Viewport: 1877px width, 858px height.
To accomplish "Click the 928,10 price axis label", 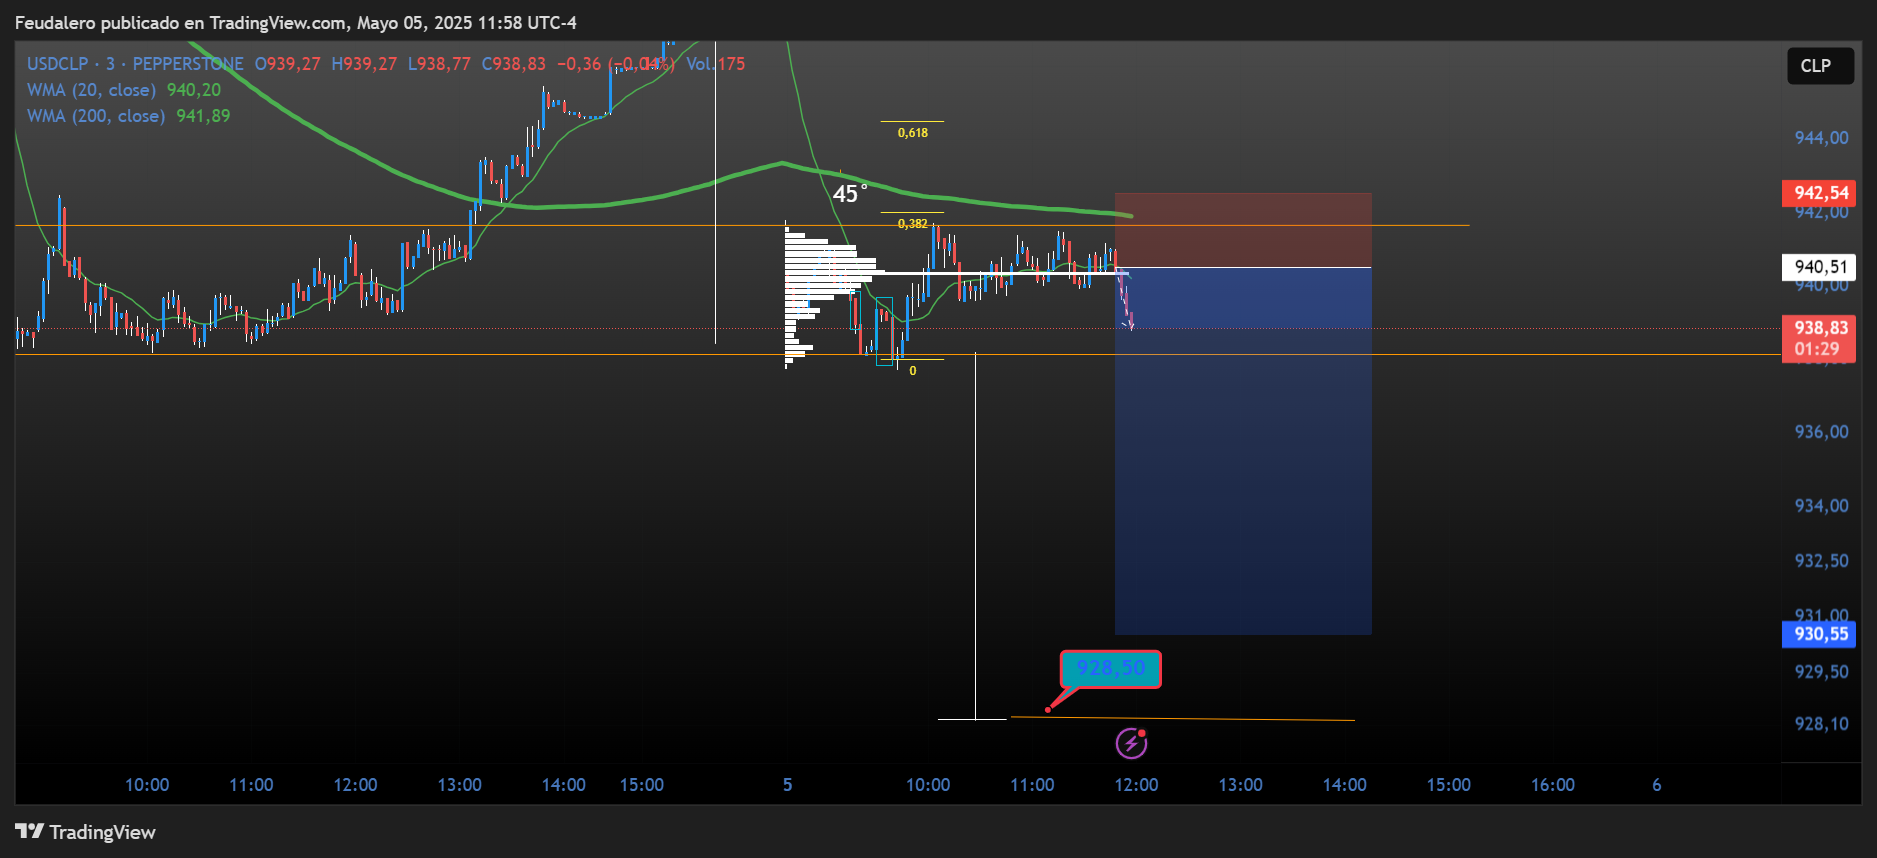I will [x=1821, y=724].
